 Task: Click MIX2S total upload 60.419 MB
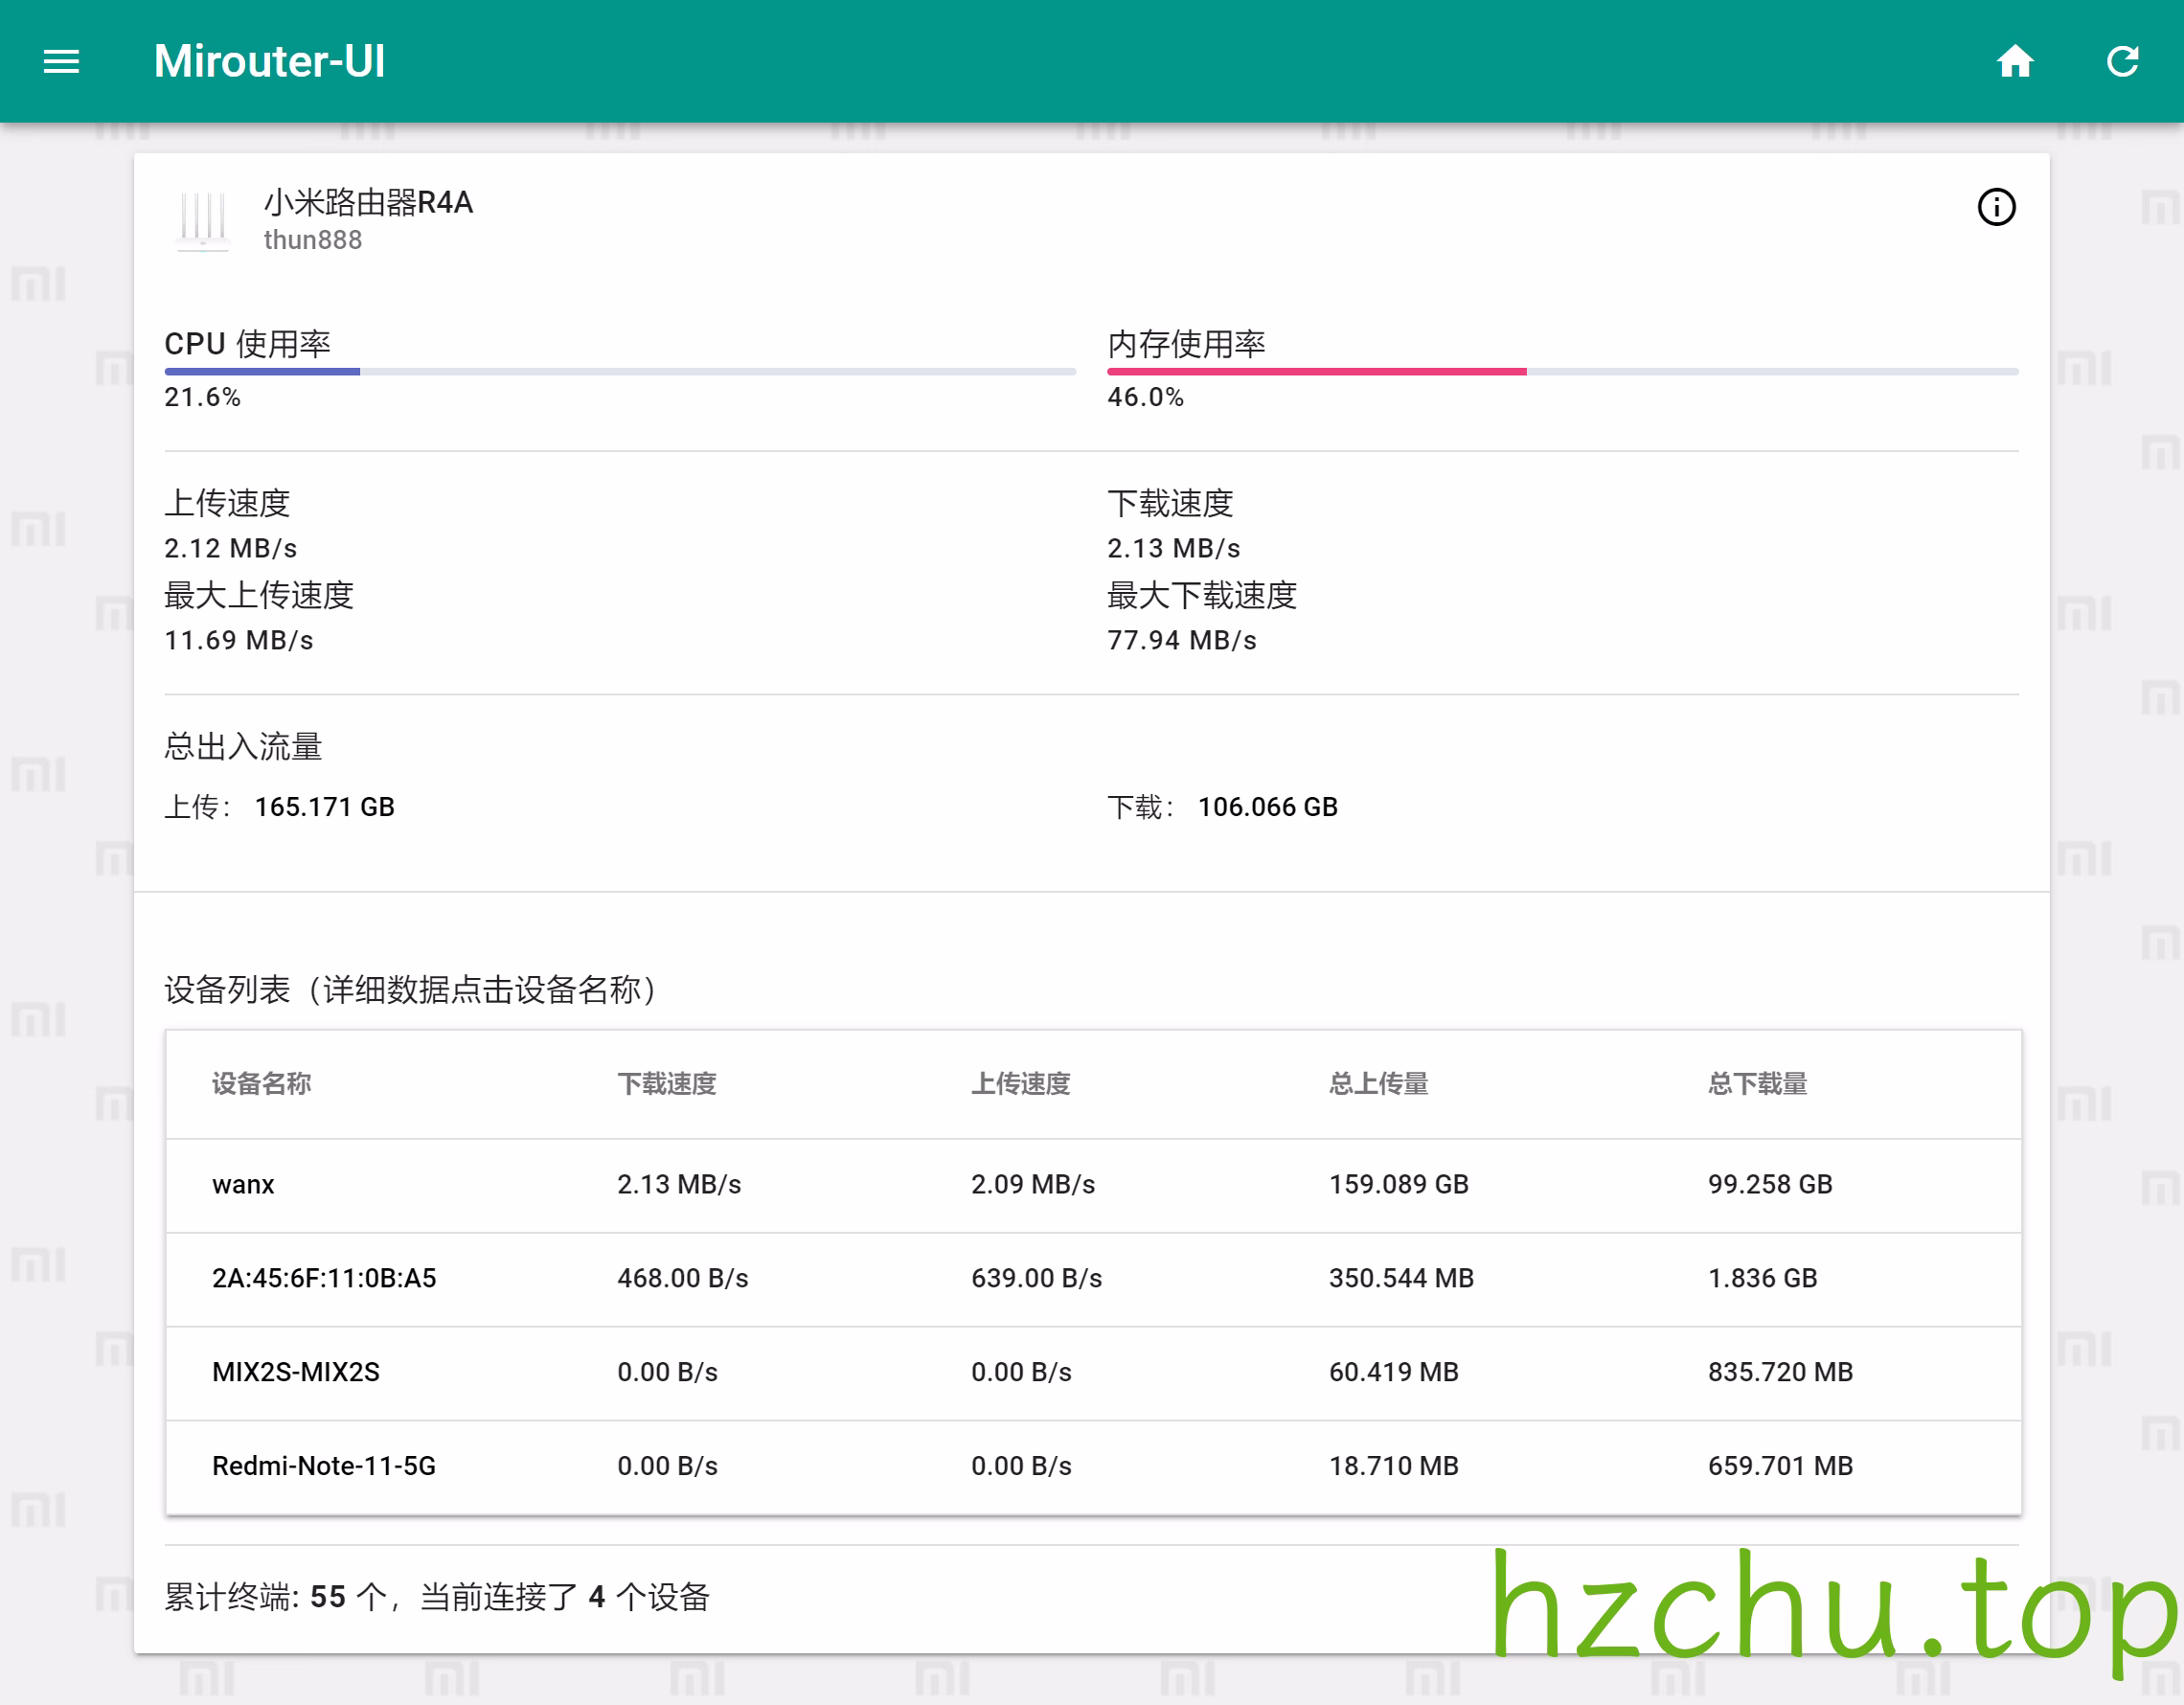pyautogui.click(x=1393, y=1373)
